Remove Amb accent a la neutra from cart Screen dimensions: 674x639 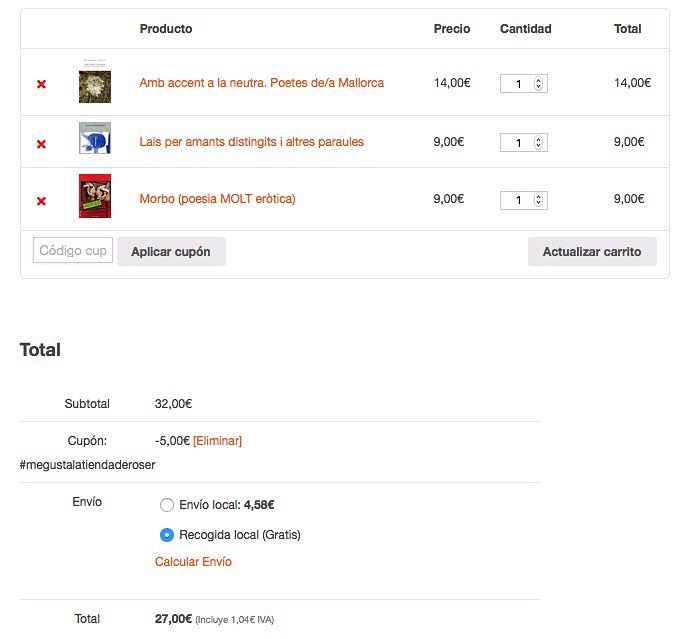coord(41,84)
